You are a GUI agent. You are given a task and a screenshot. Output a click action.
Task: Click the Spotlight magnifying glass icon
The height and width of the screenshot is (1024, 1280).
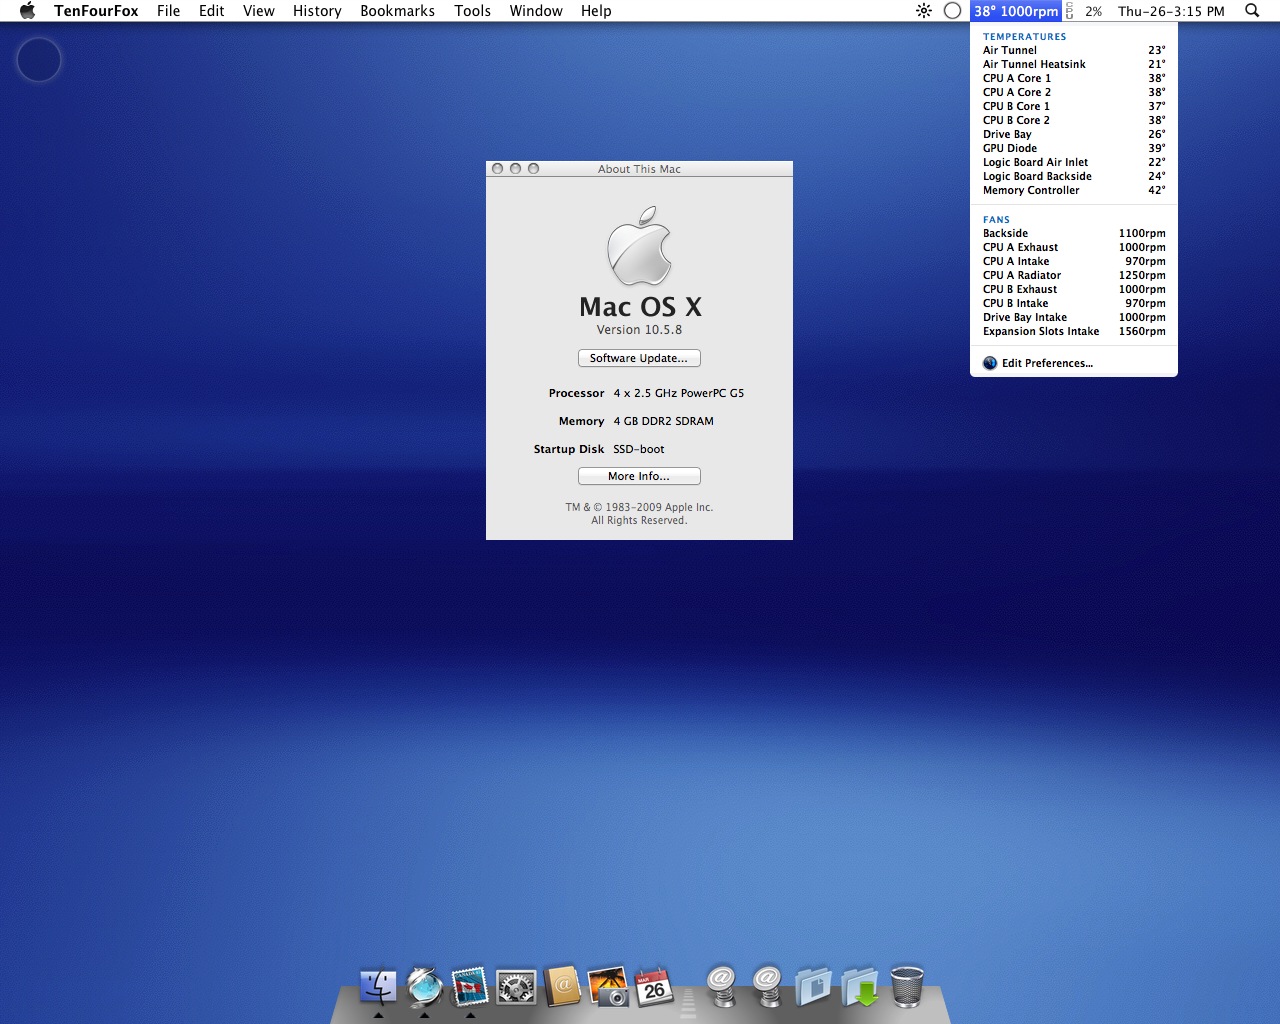tap(1252, 11)
